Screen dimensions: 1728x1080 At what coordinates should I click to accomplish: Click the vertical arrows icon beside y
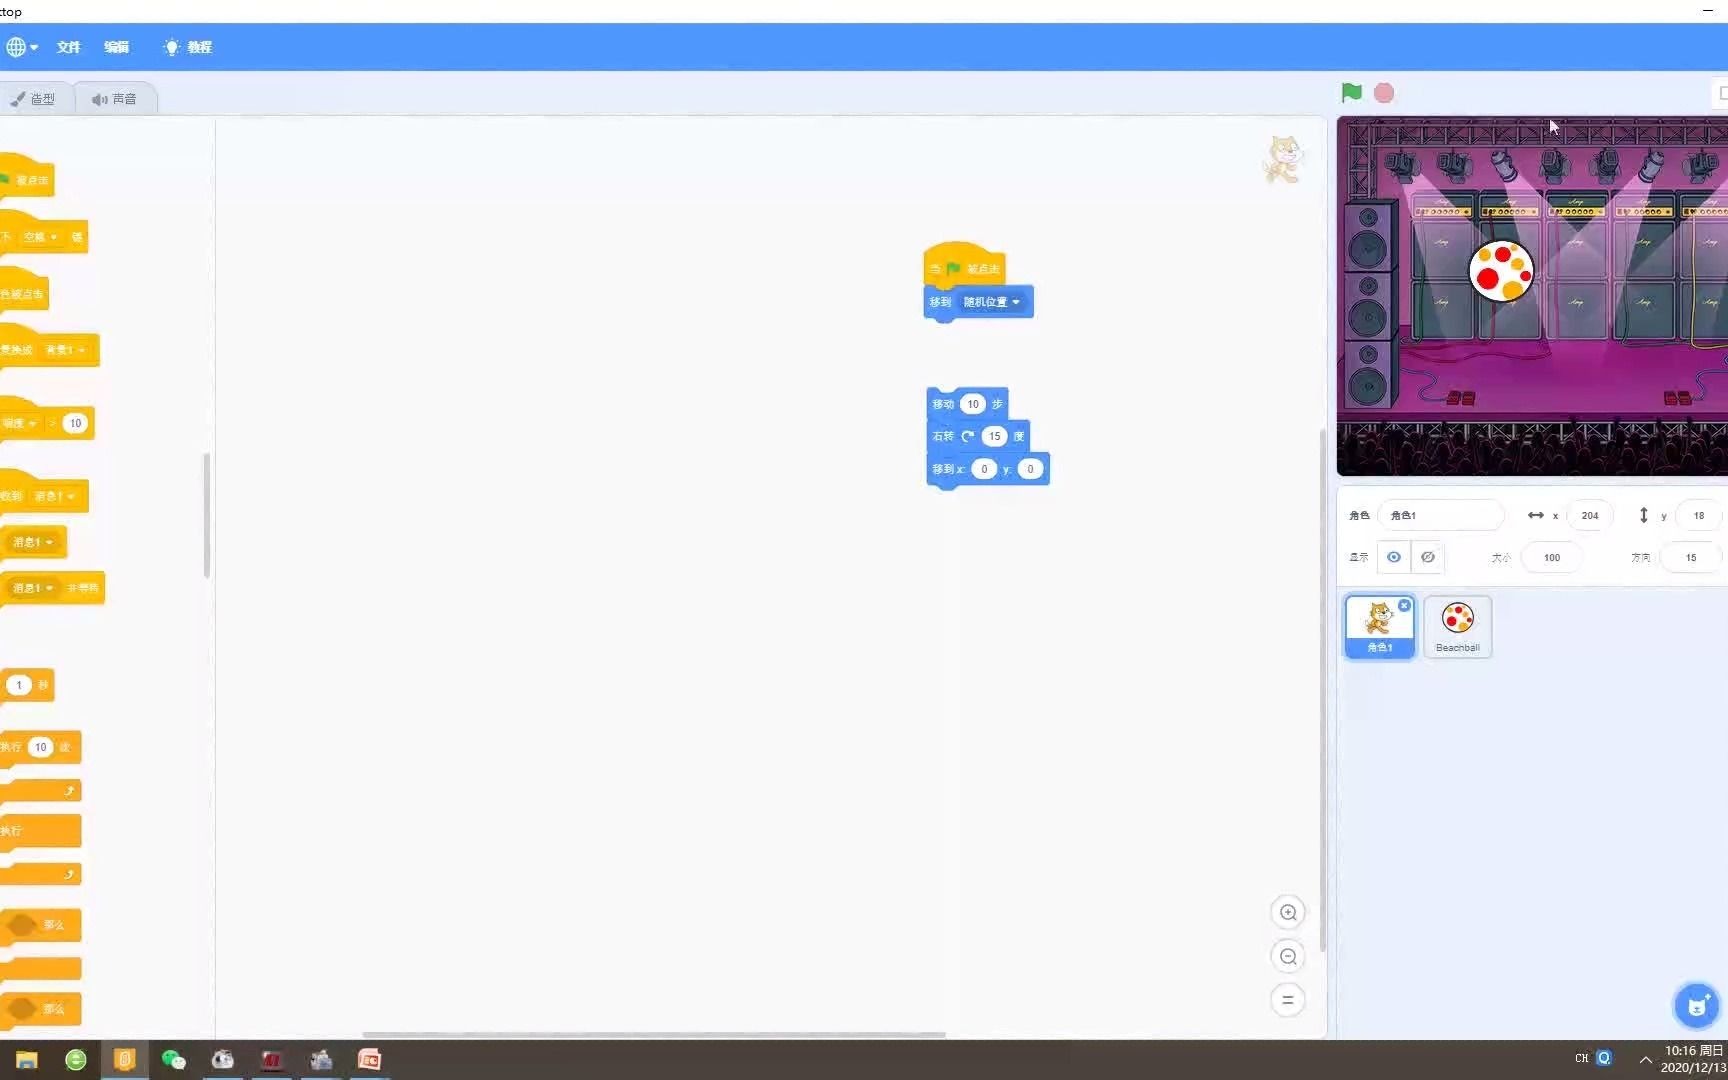coord(1643,515)
